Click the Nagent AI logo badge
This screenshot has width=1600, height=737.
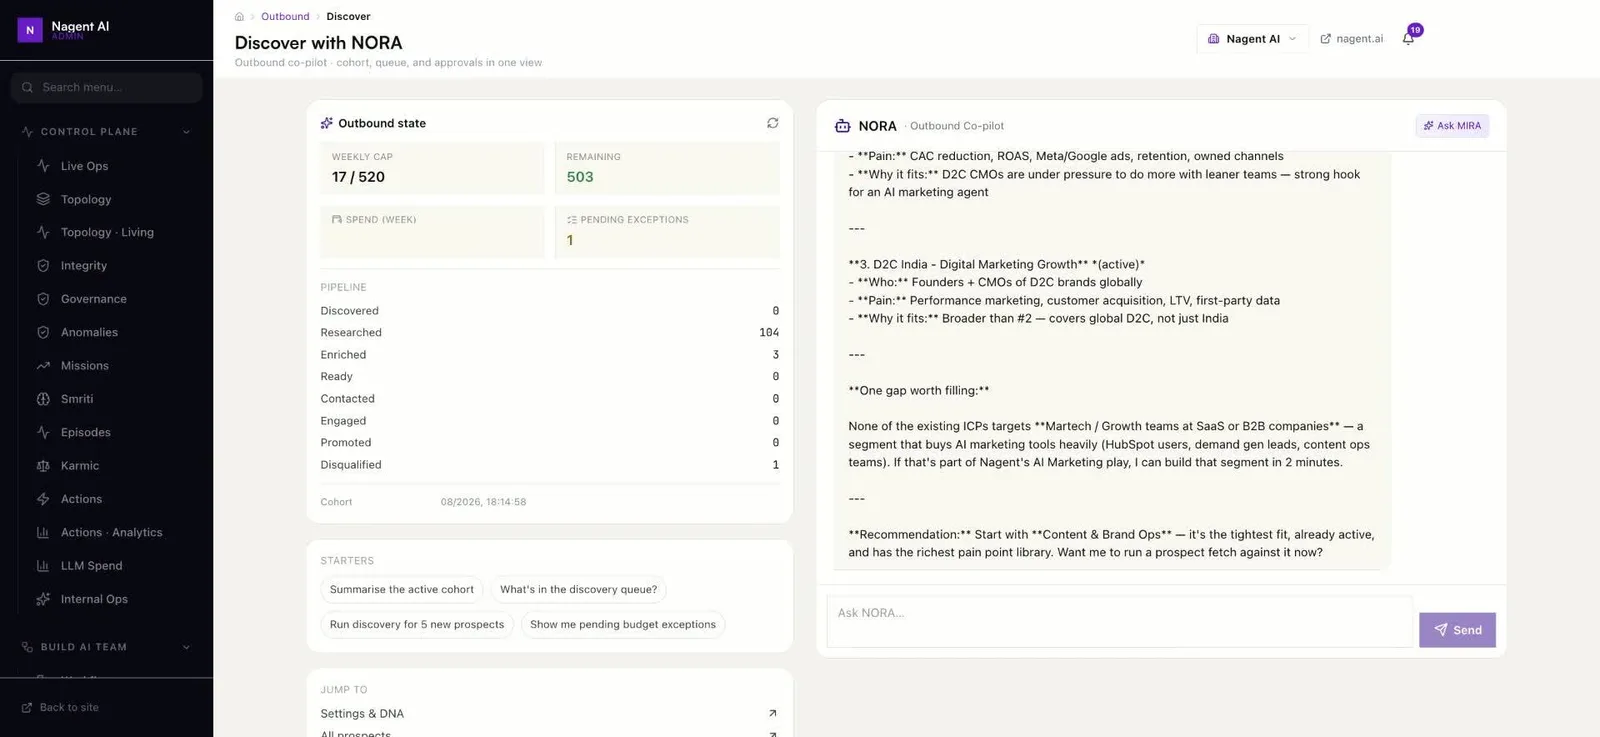(30, 30)
